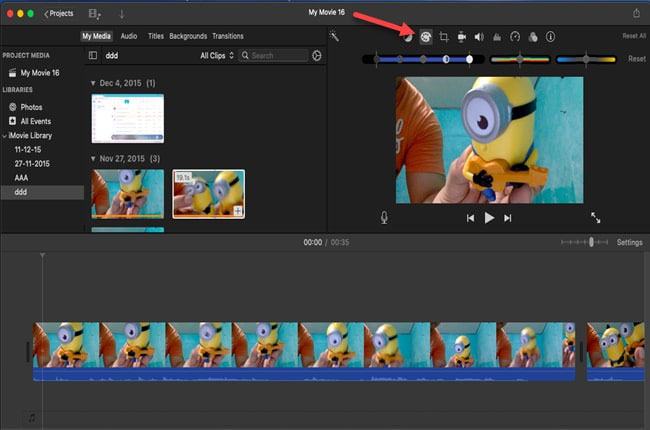
Task: Open the Cropping tool
Action: (444, 37)
